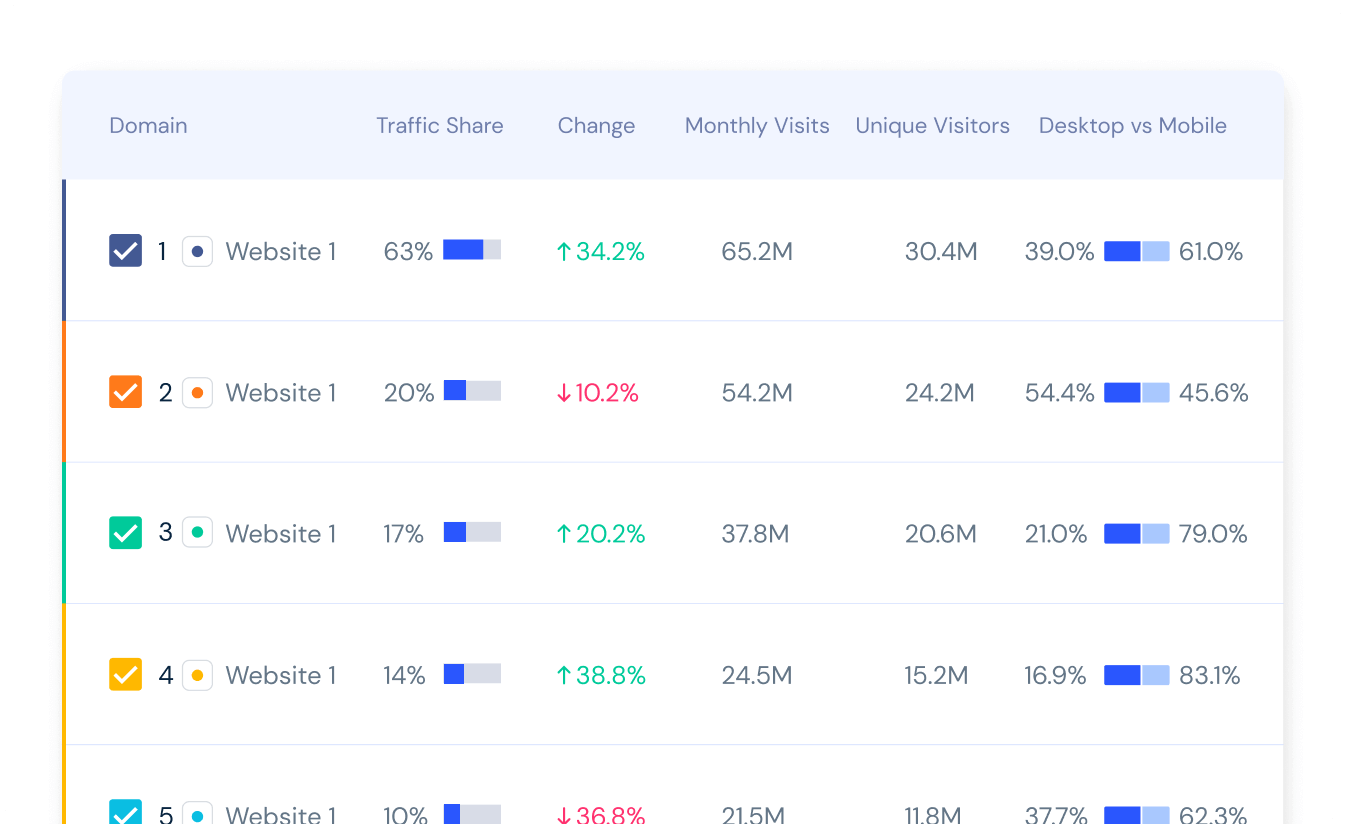Select the 24.5M monthly visits cell
The width and height of the screenshot is (1346, 824).
757,676
